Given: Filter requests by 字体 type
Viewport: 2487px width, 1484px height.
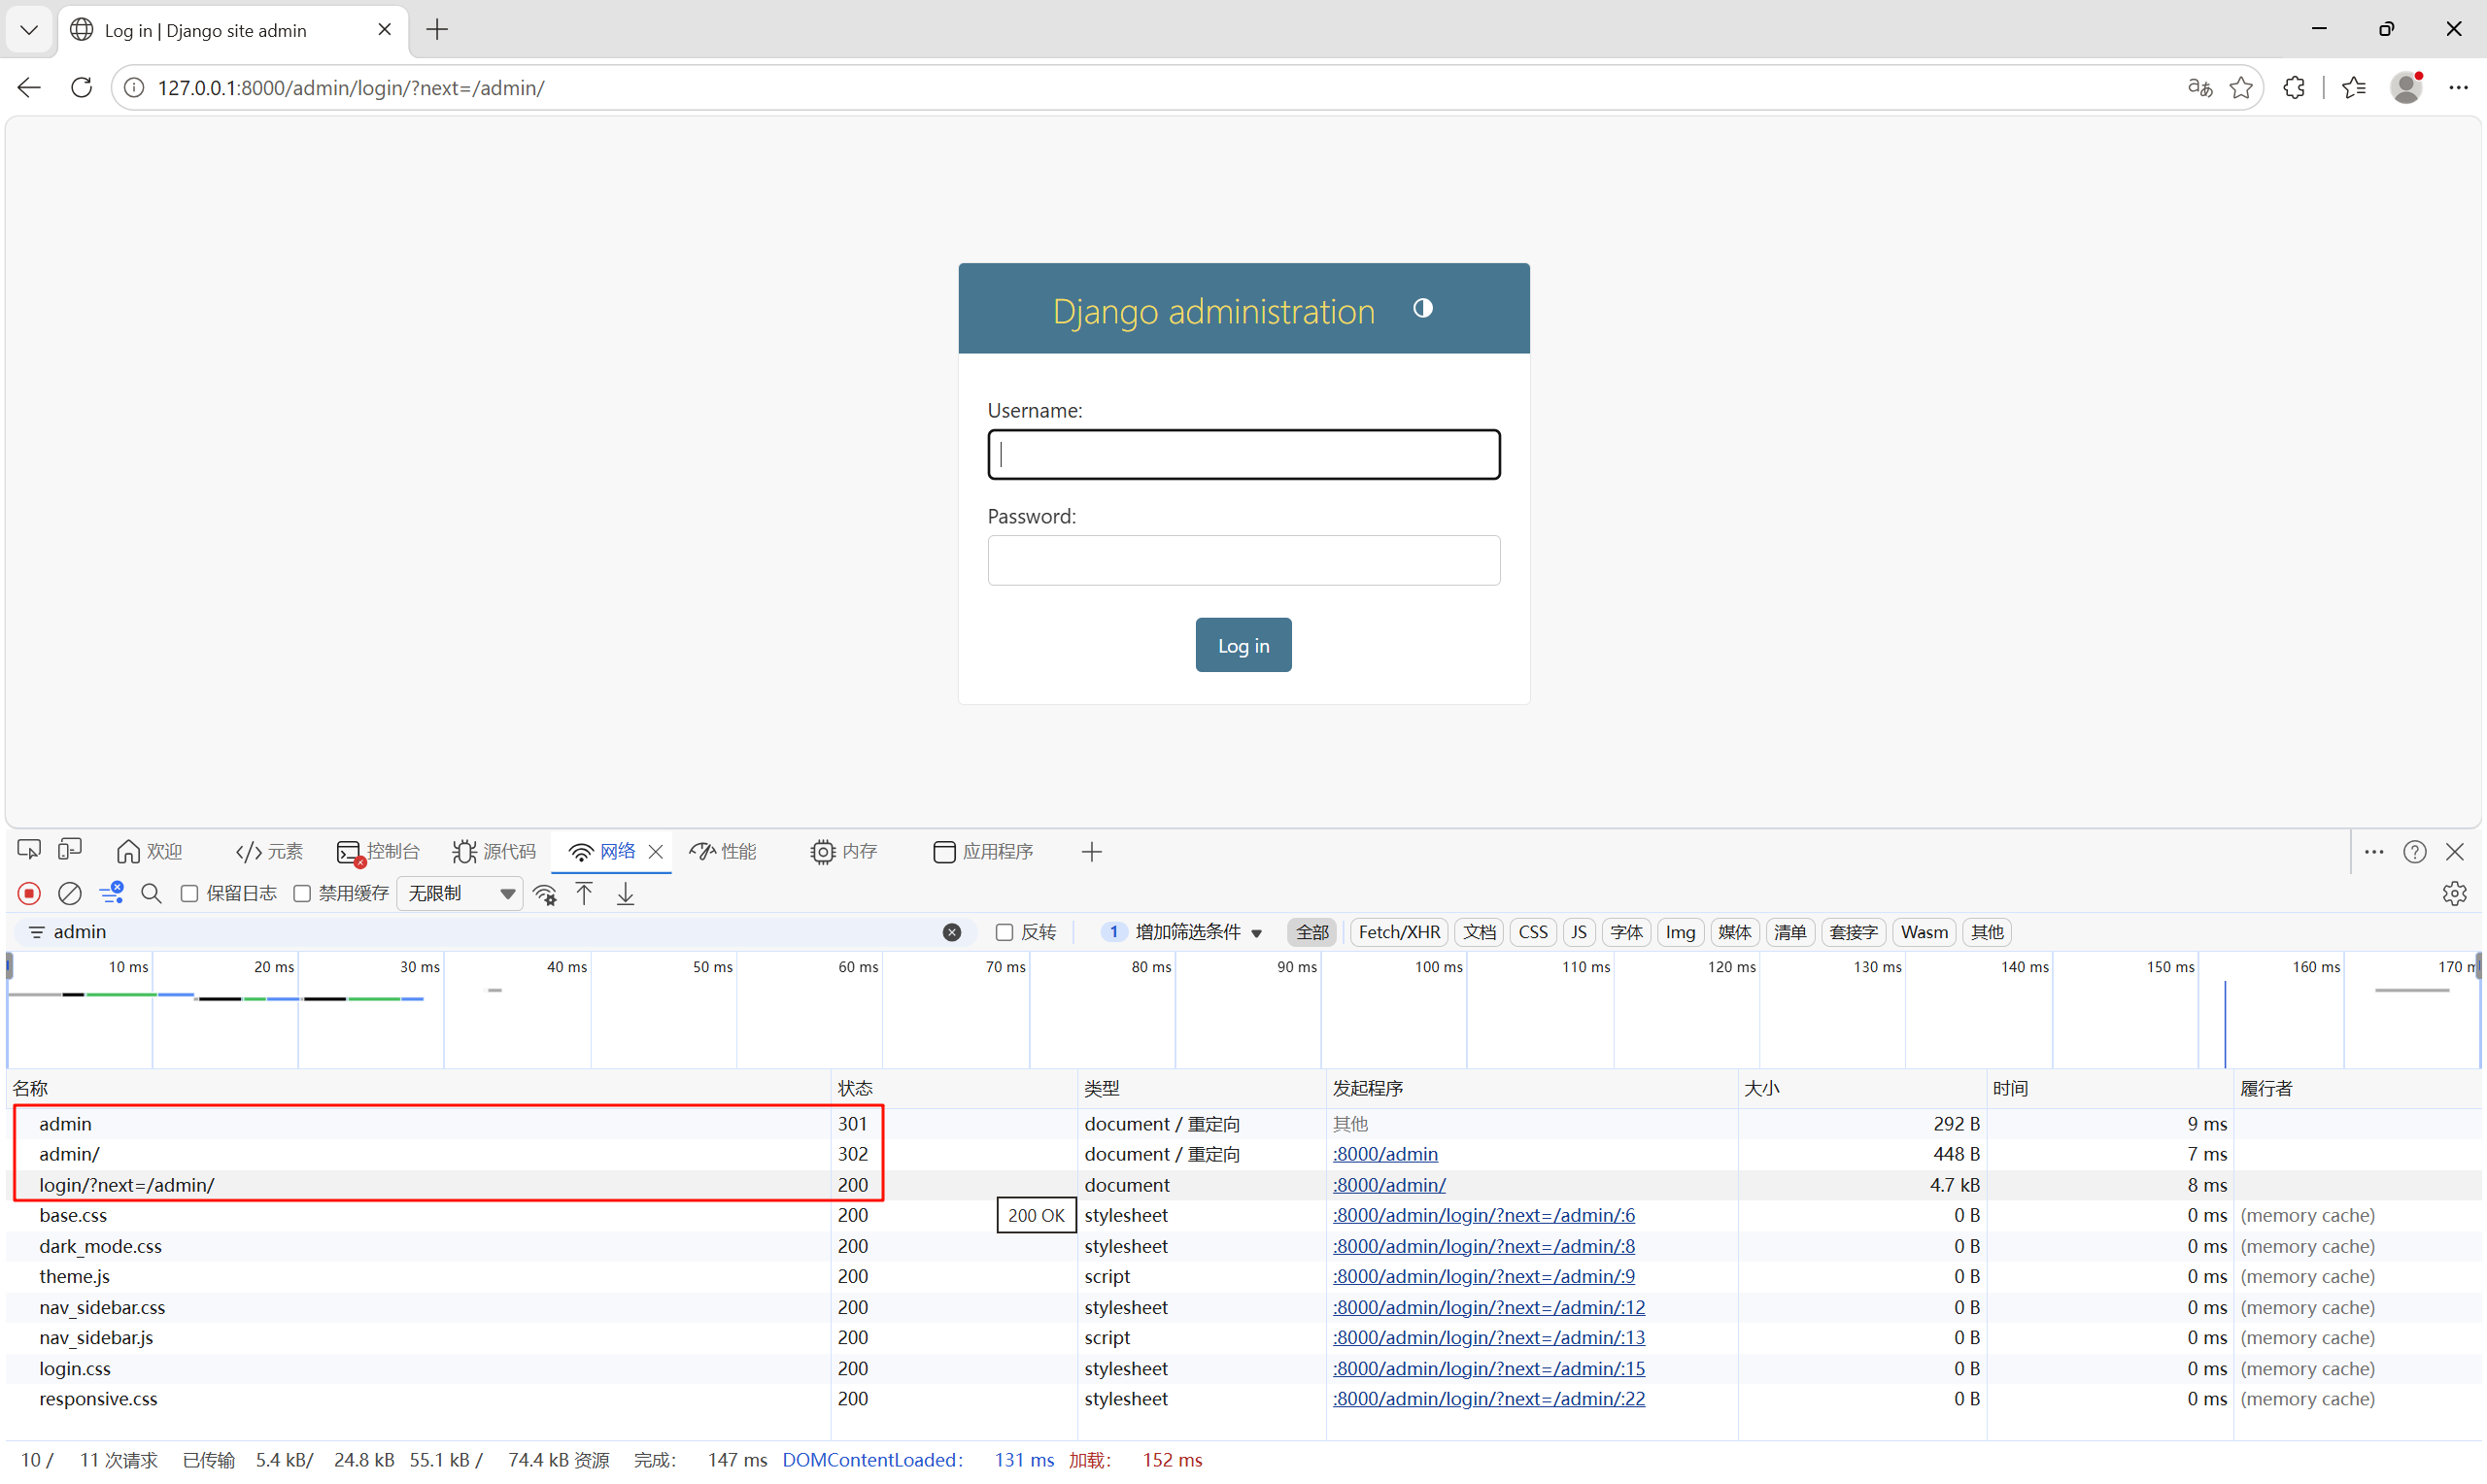Looking at the screenshot, I should tap(1626, 932).
